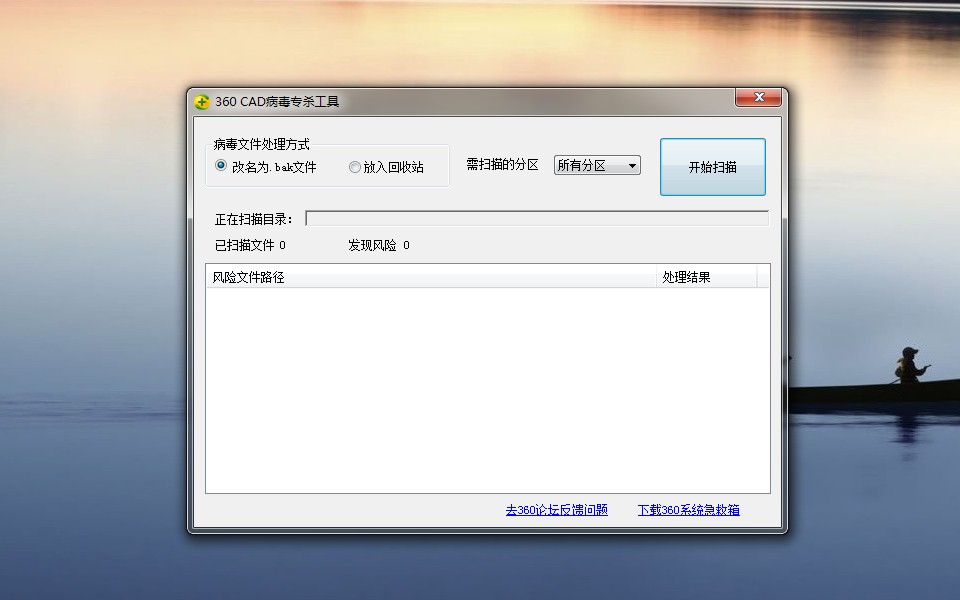
Task: Click the fisherman on the desktop wallpaper
Action: coord(908,367)
